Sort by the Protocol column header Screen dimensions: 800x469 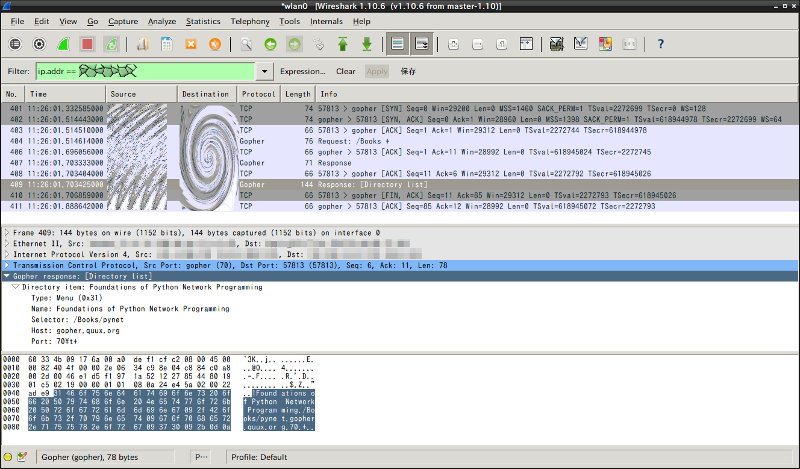(259, 94)
